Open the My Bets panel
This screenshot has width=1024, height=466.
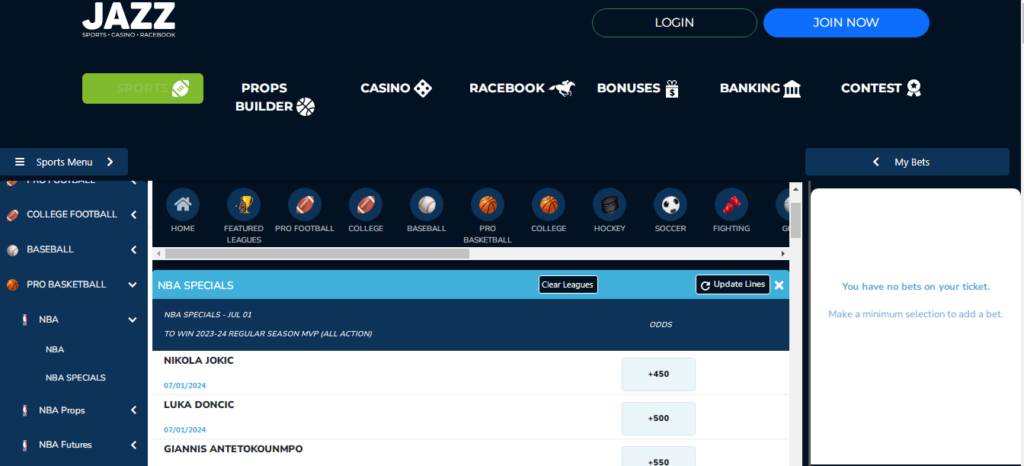(x=907, y=162)
